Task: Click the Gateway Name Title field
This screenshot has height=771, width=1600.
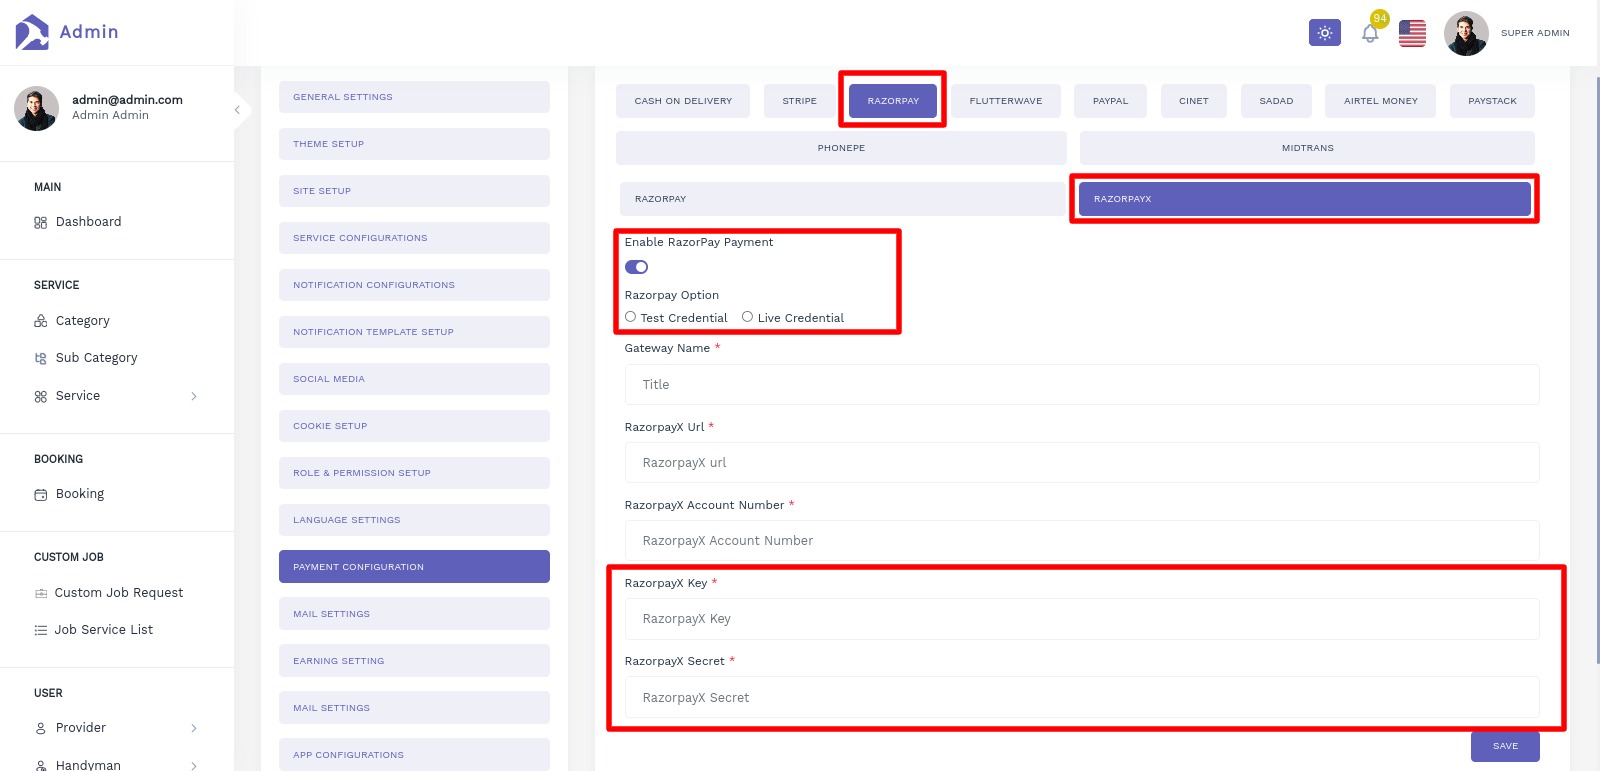Action: (x=1082, y=385)
